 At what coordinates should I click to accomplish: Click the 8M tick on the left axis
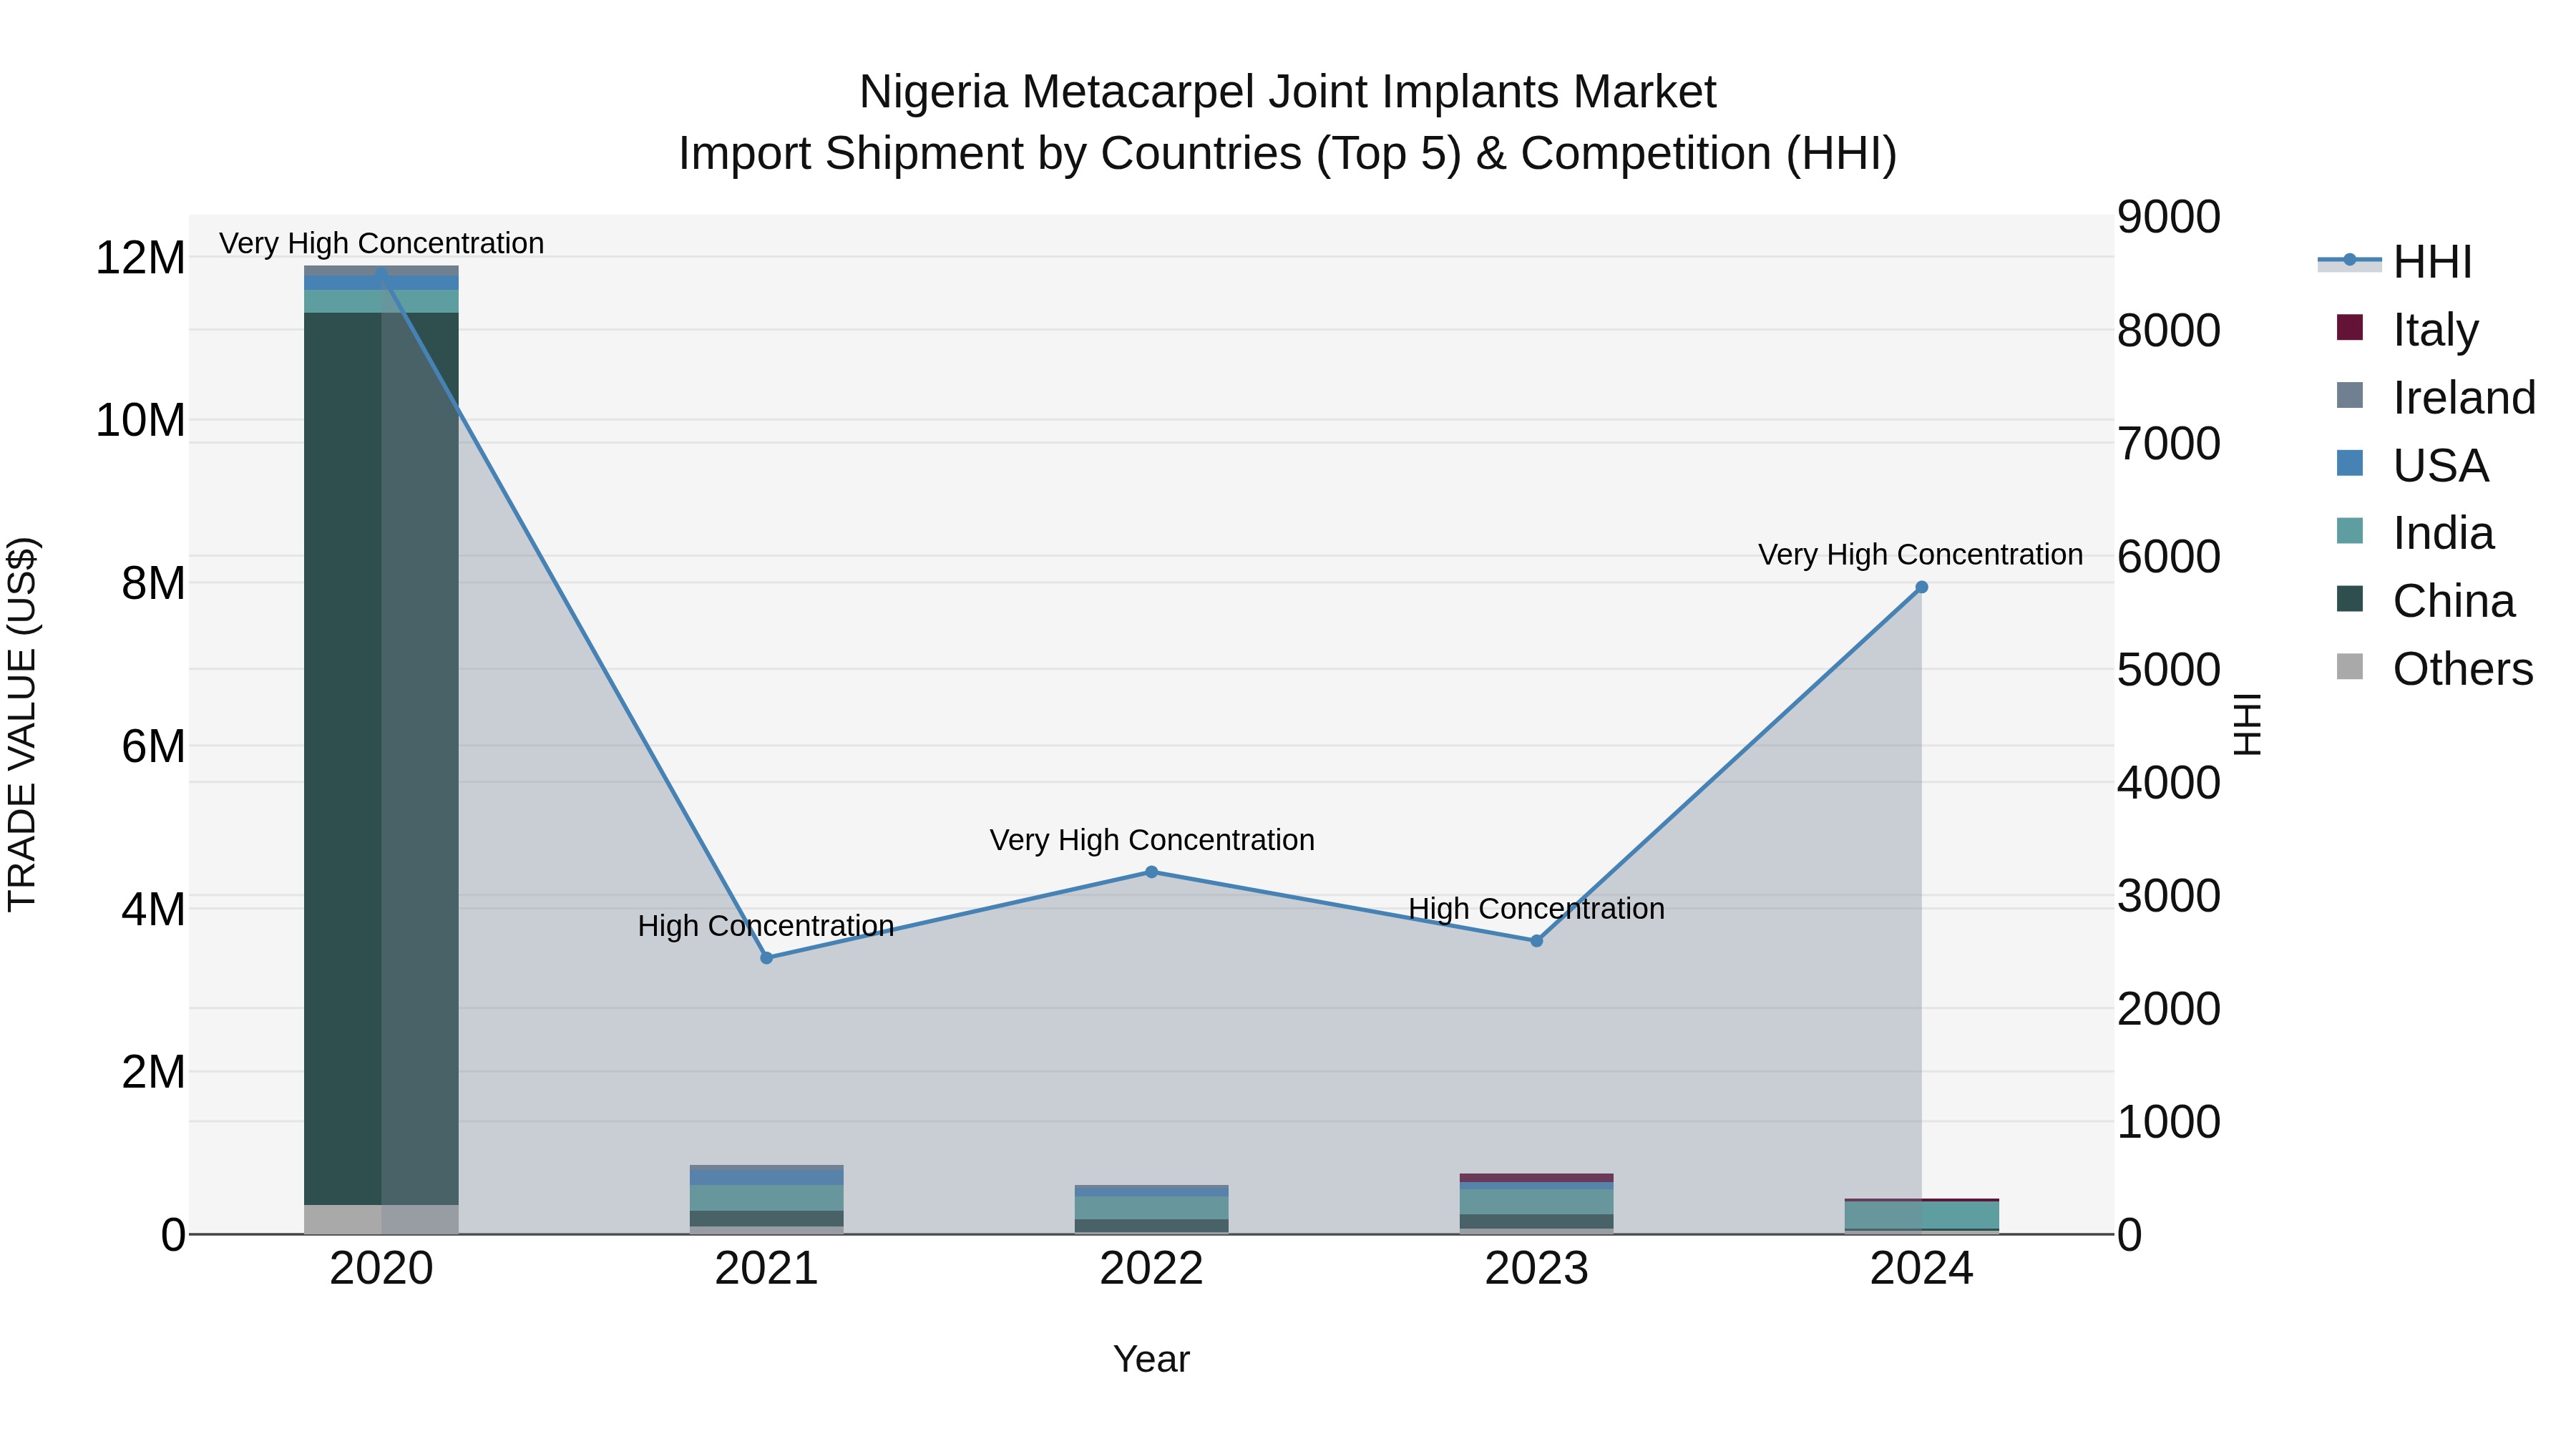click(153, 583)
